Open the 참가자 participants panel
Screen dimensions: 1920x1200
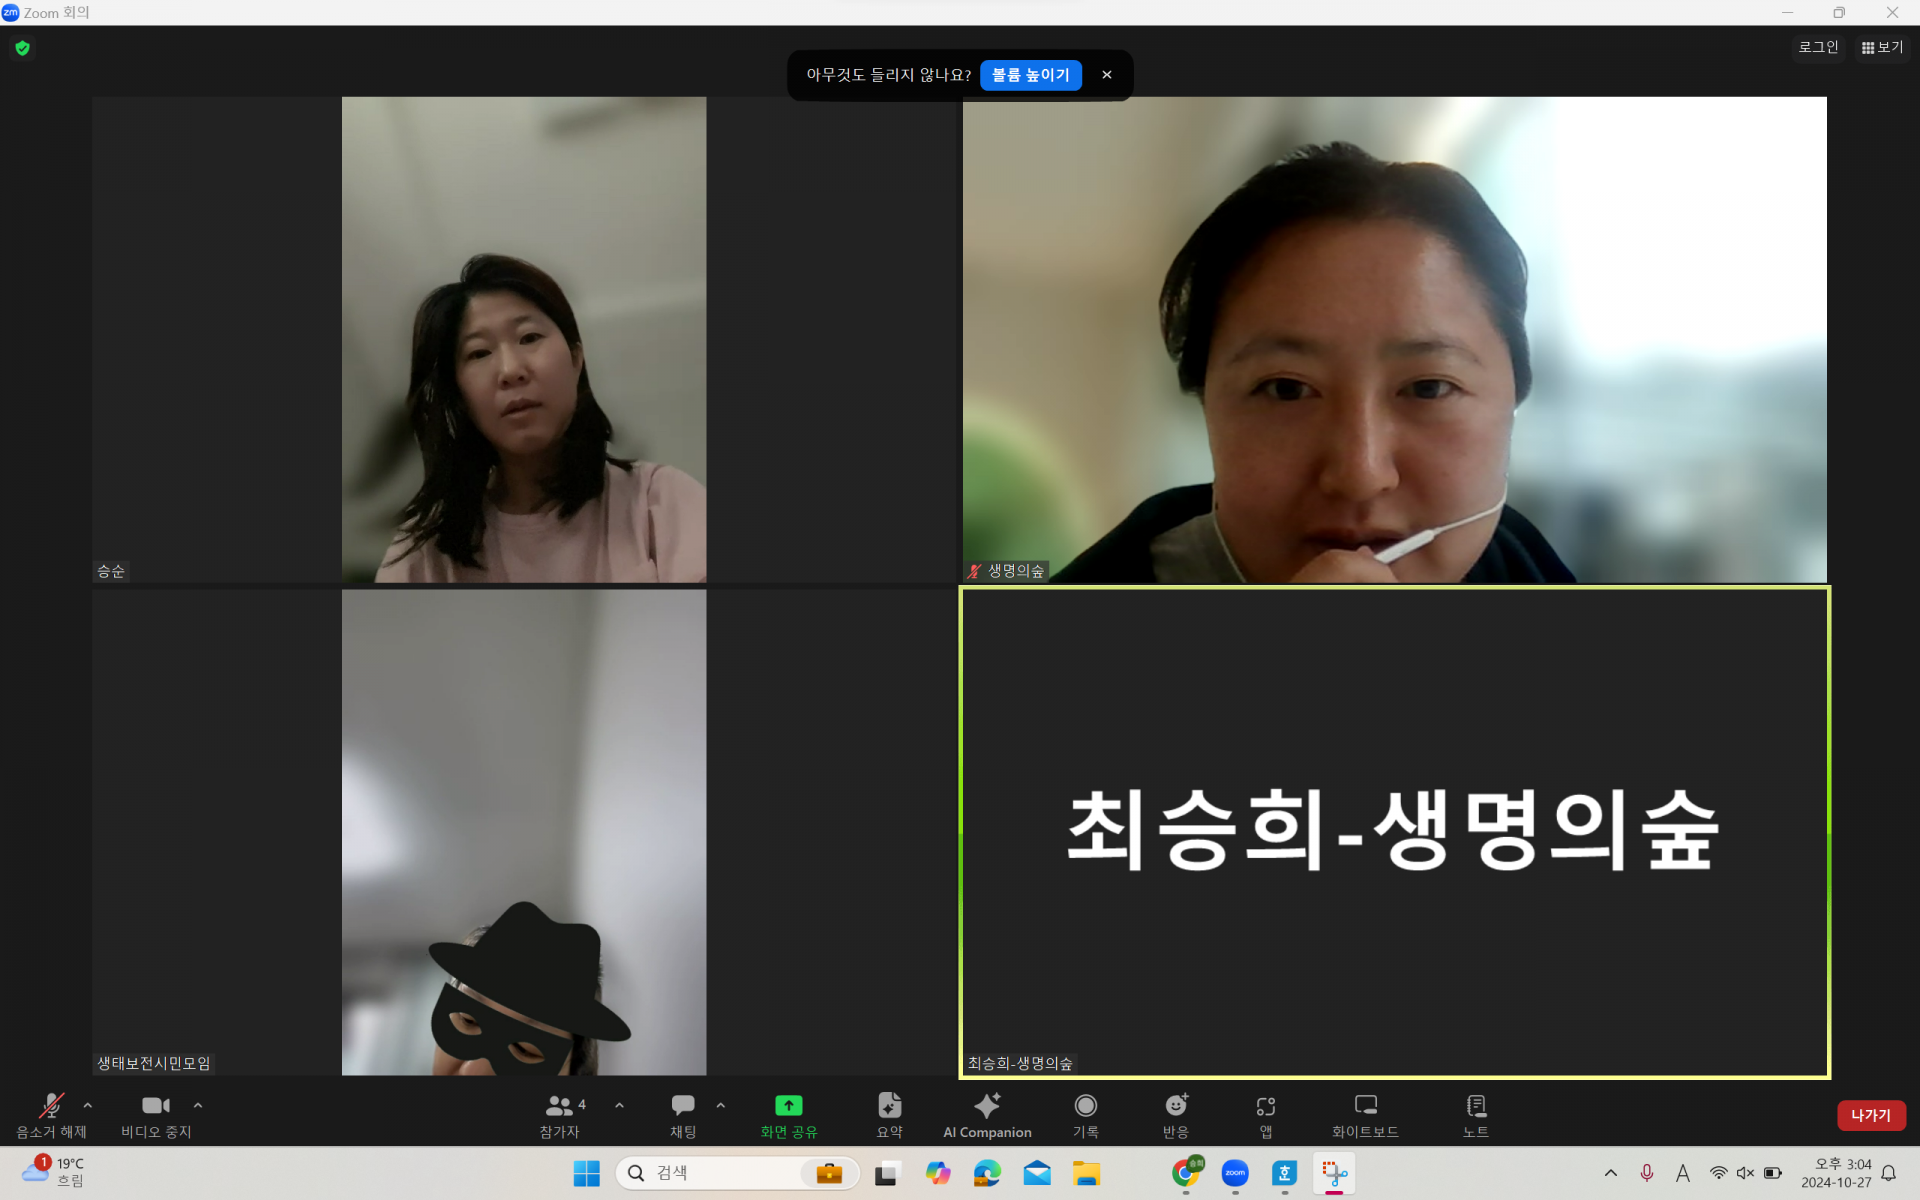[x=561, y=1115]
